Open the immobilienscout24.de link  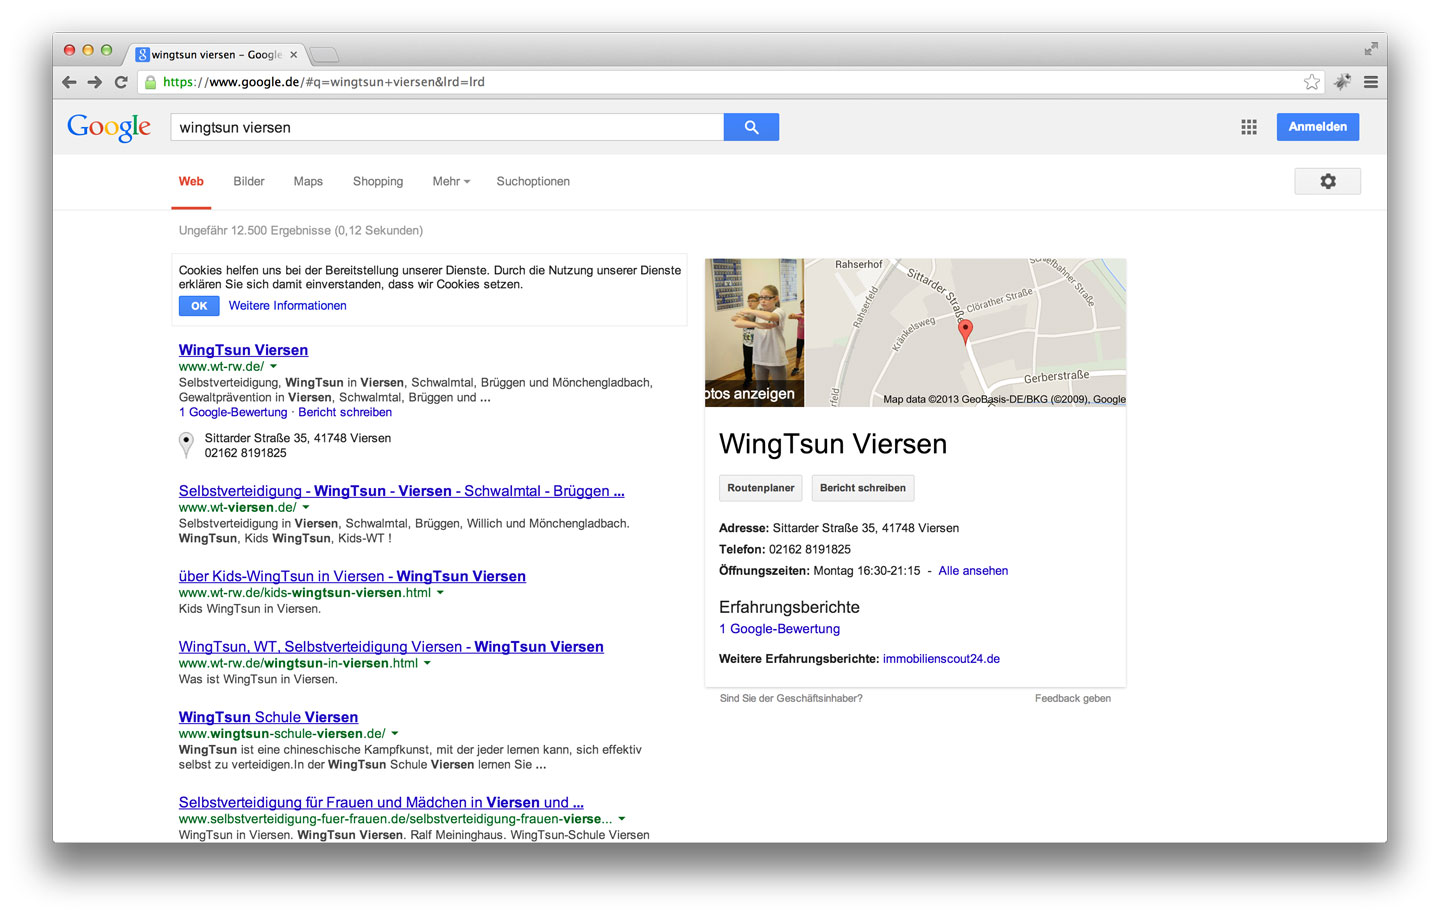pos(941,659)
